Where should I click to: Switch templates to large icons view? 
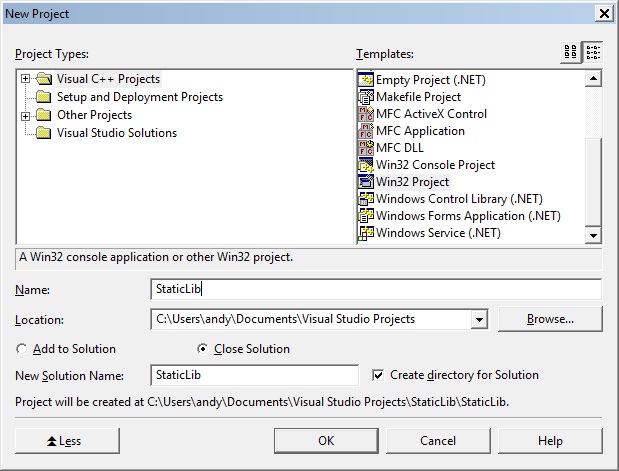[570, 52]
